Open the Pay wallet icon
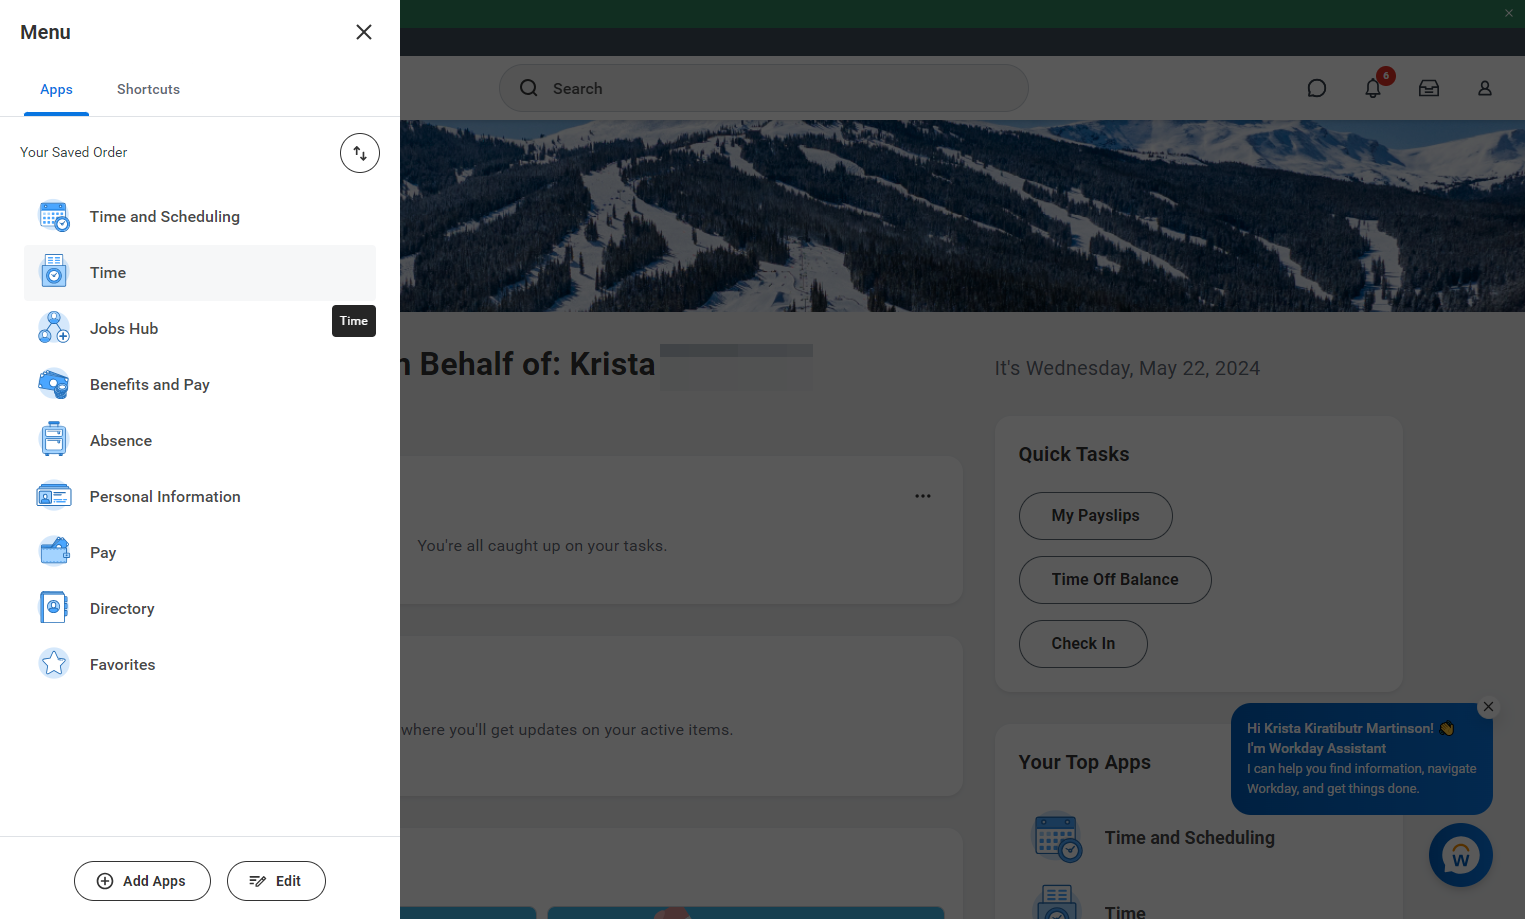Image resolution: width=1525 pixels, height=919 pixels. point(54,552)
